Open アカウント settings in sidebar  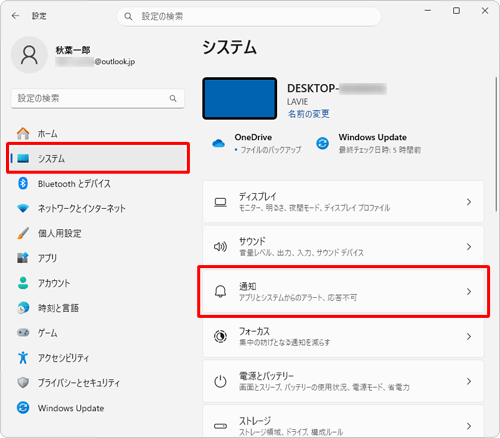click(x=97, y=283)
